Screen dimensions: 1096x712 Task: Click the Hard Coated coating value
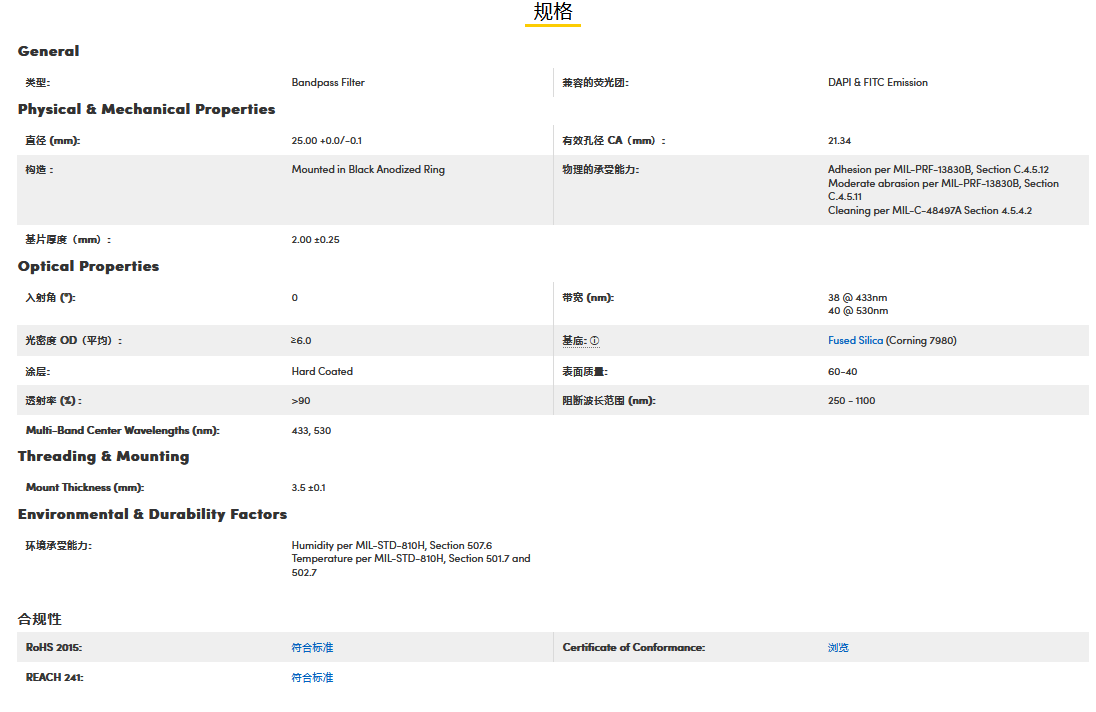tap(322, 371)
